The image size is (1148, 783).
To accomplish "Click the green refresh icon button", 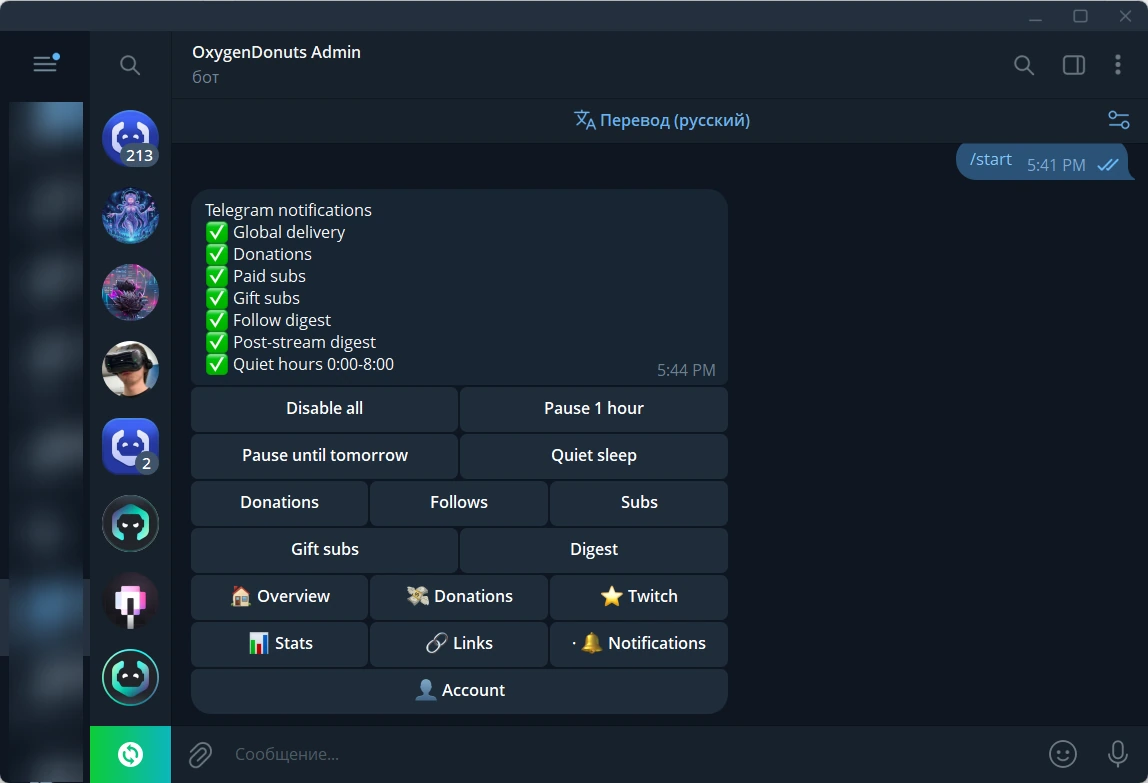I will point(130,754).
